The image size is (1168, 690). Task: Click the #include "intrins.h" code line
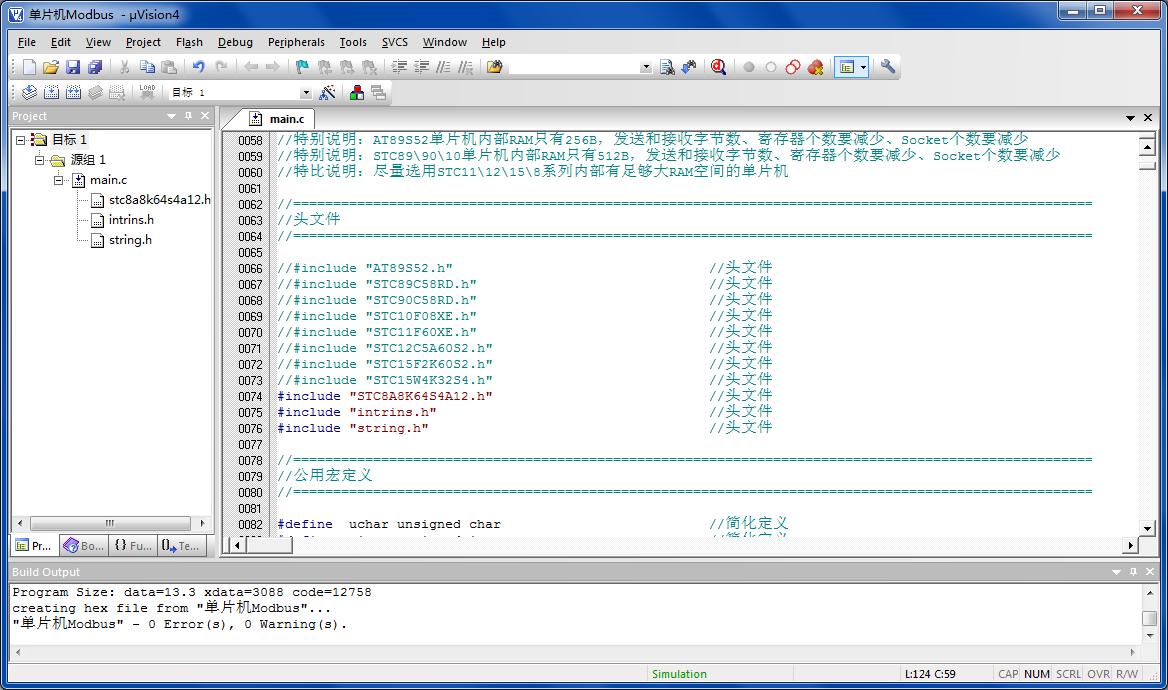click(x=357, y=412)
